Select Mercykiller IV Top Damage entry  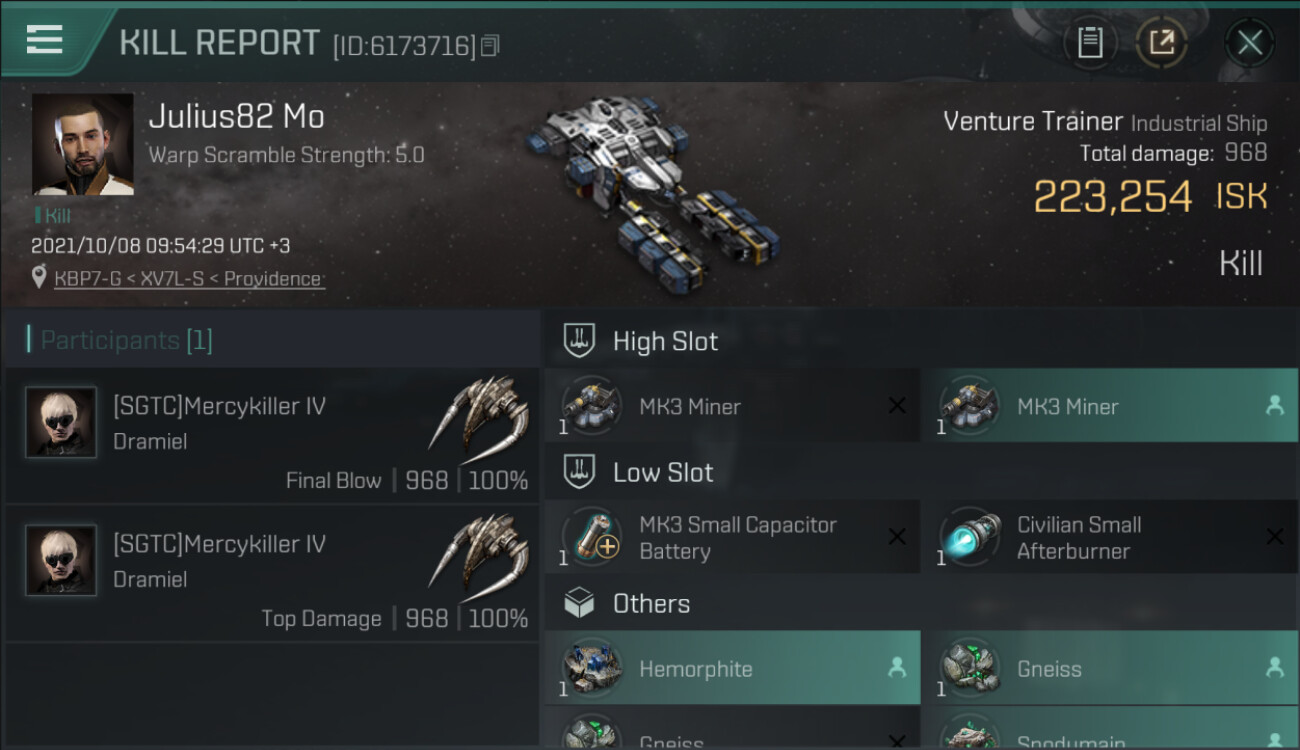272,575
